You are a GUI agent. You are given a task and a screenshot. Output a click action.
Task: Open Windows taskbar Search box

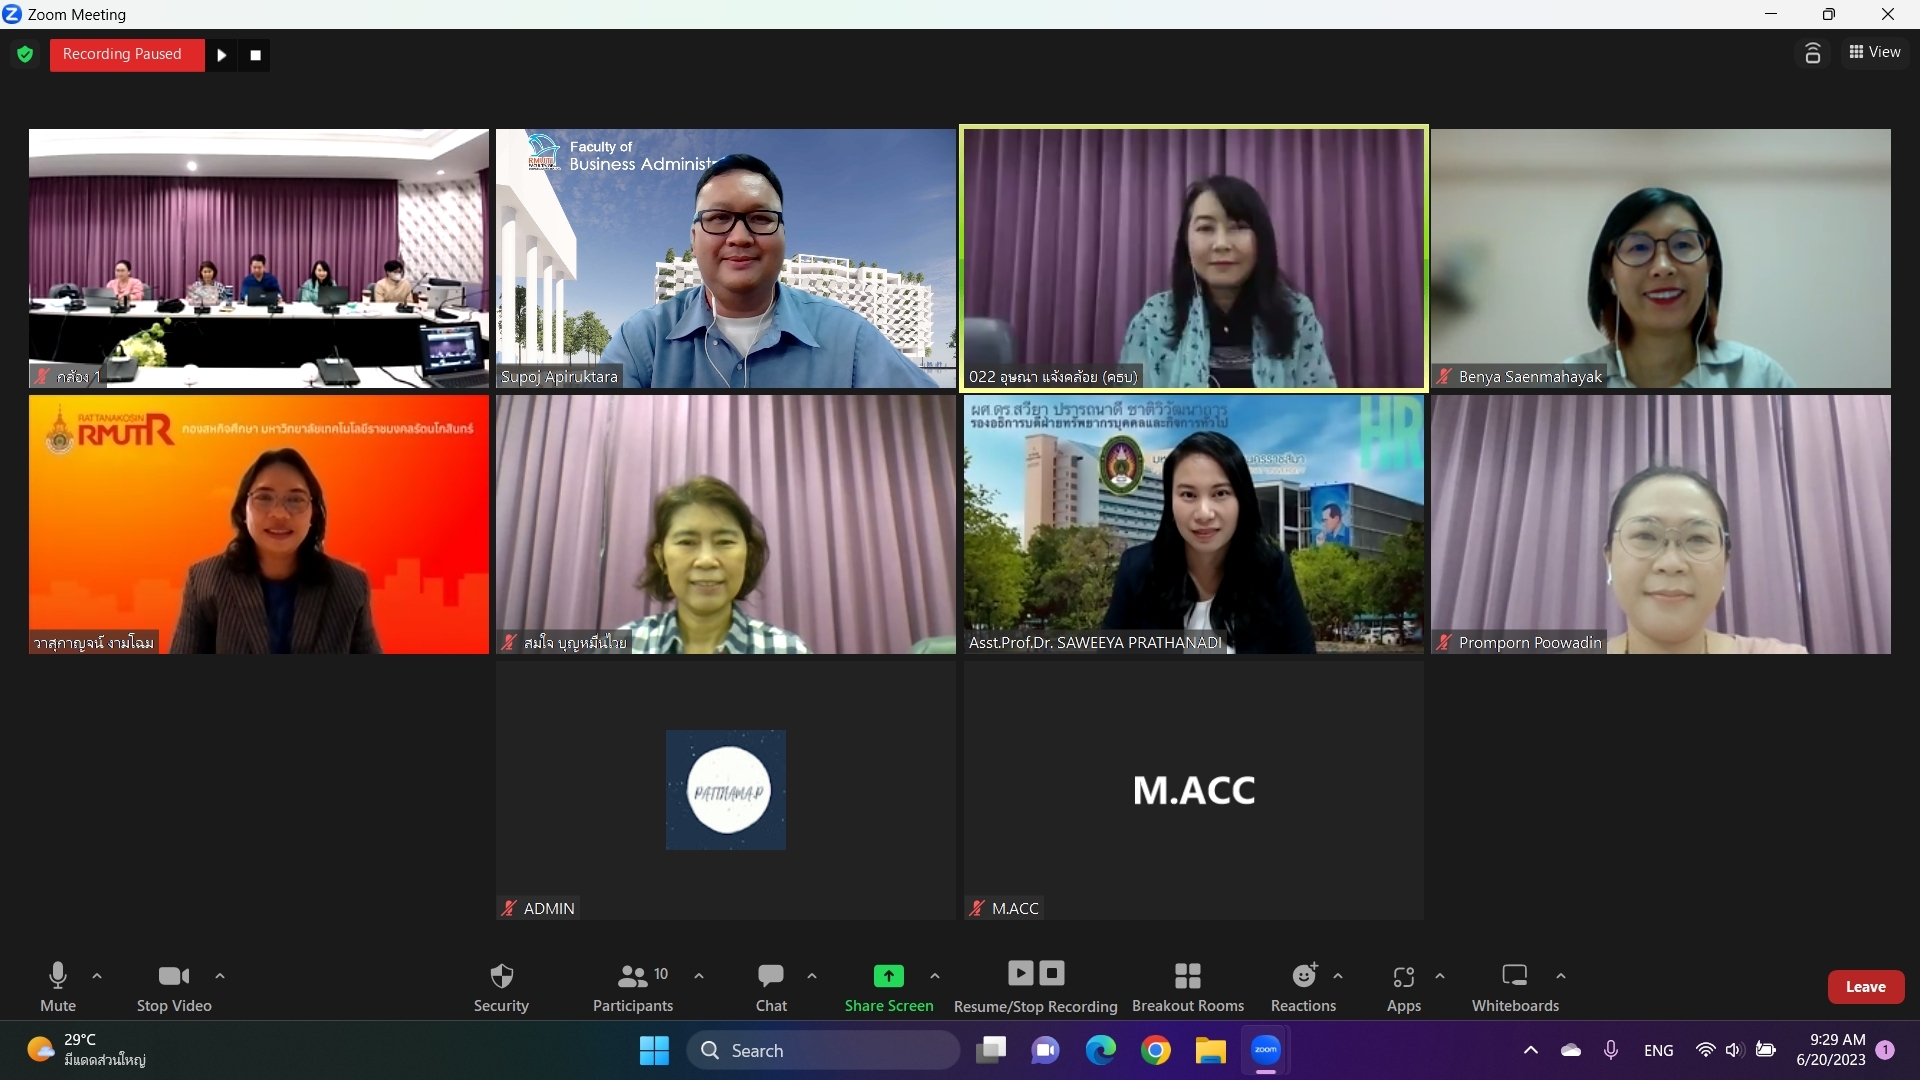point(823,1050)
